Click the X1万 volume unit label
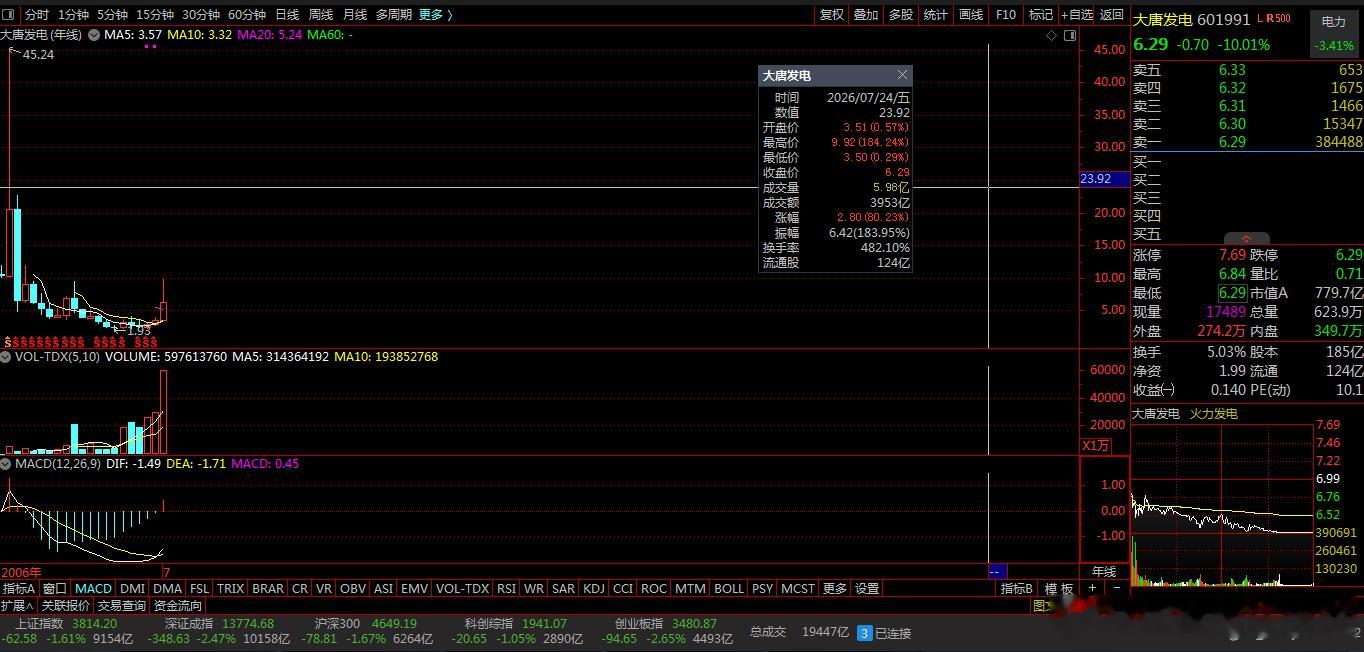1364x652 pixels. (1097, 446)
